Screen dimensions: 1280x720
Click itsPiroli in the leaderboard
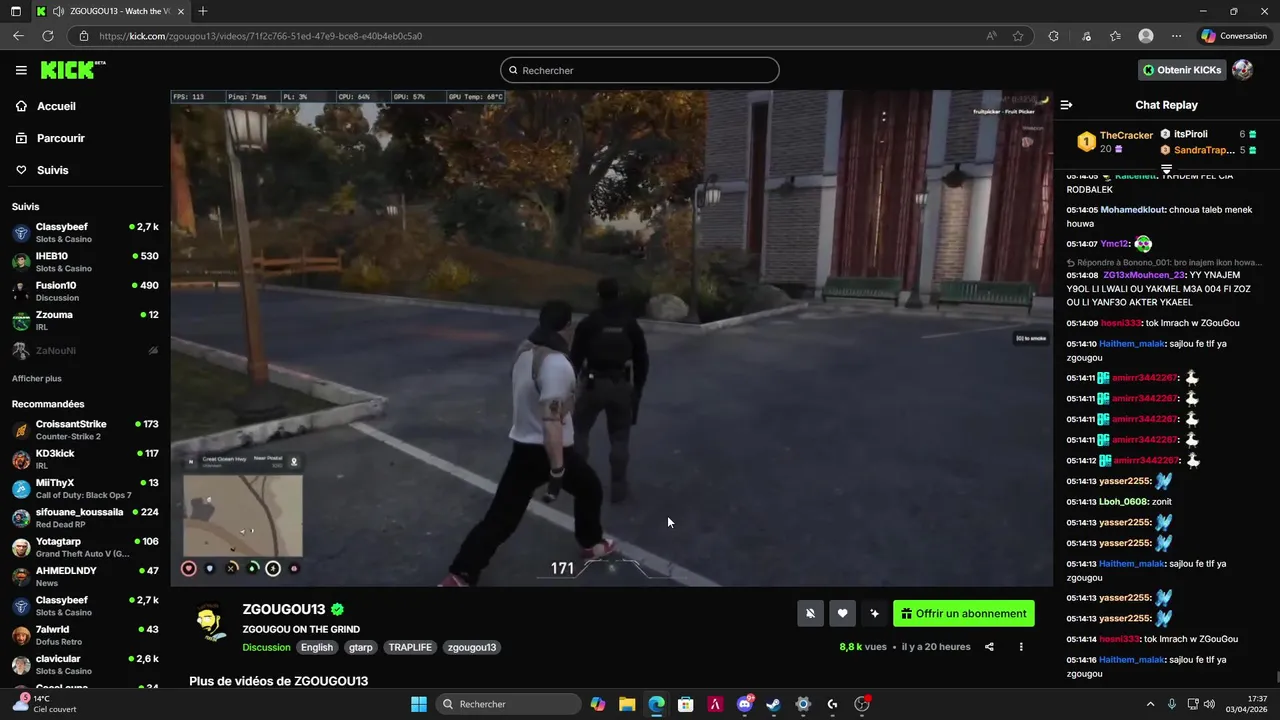tap(1190, 134)
